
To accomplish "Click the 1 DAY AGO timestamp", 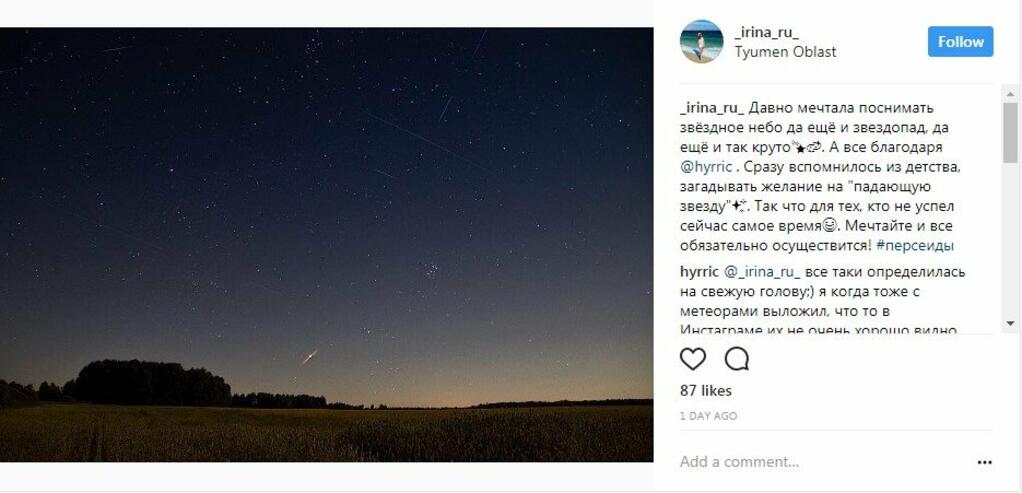I will click(708, 416).
